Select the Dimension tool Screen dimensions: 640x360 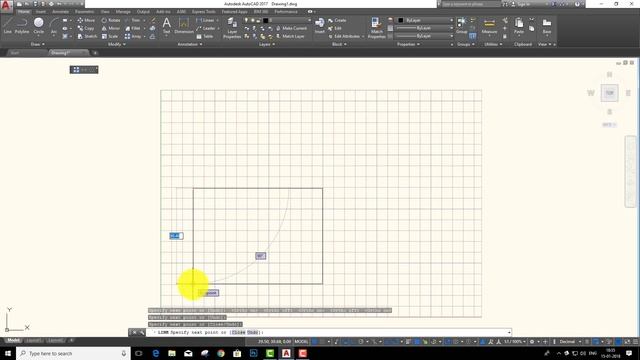(x=184, y=25)
